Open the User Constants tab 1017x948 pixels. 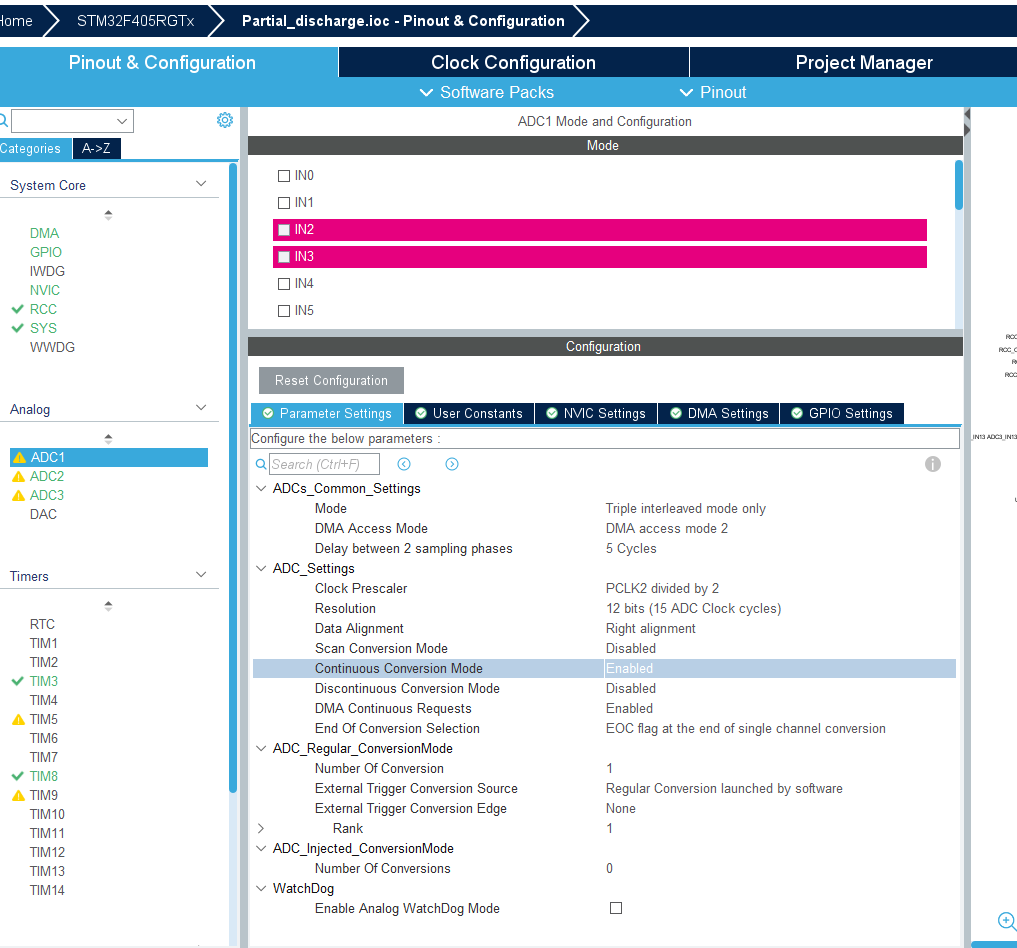pos(469,413)
